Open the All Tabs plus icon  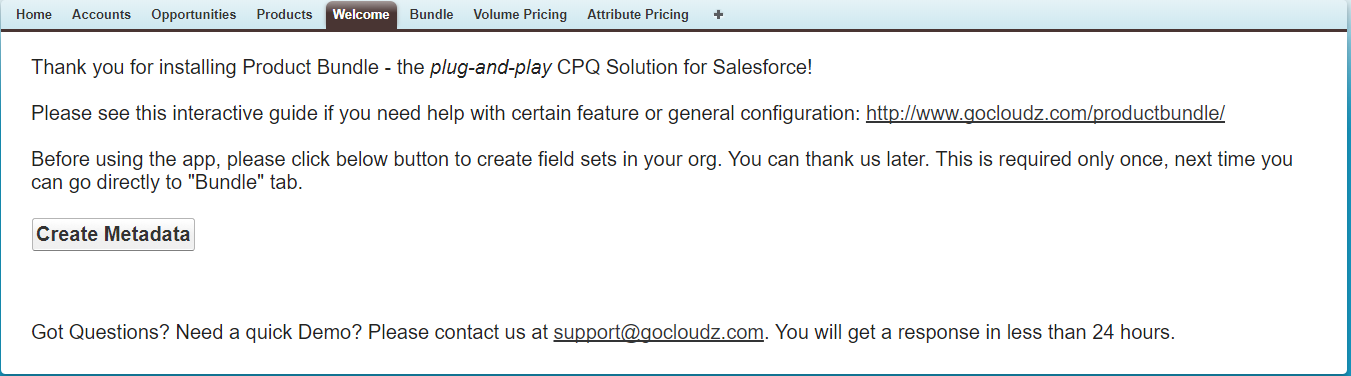(718, 15)
